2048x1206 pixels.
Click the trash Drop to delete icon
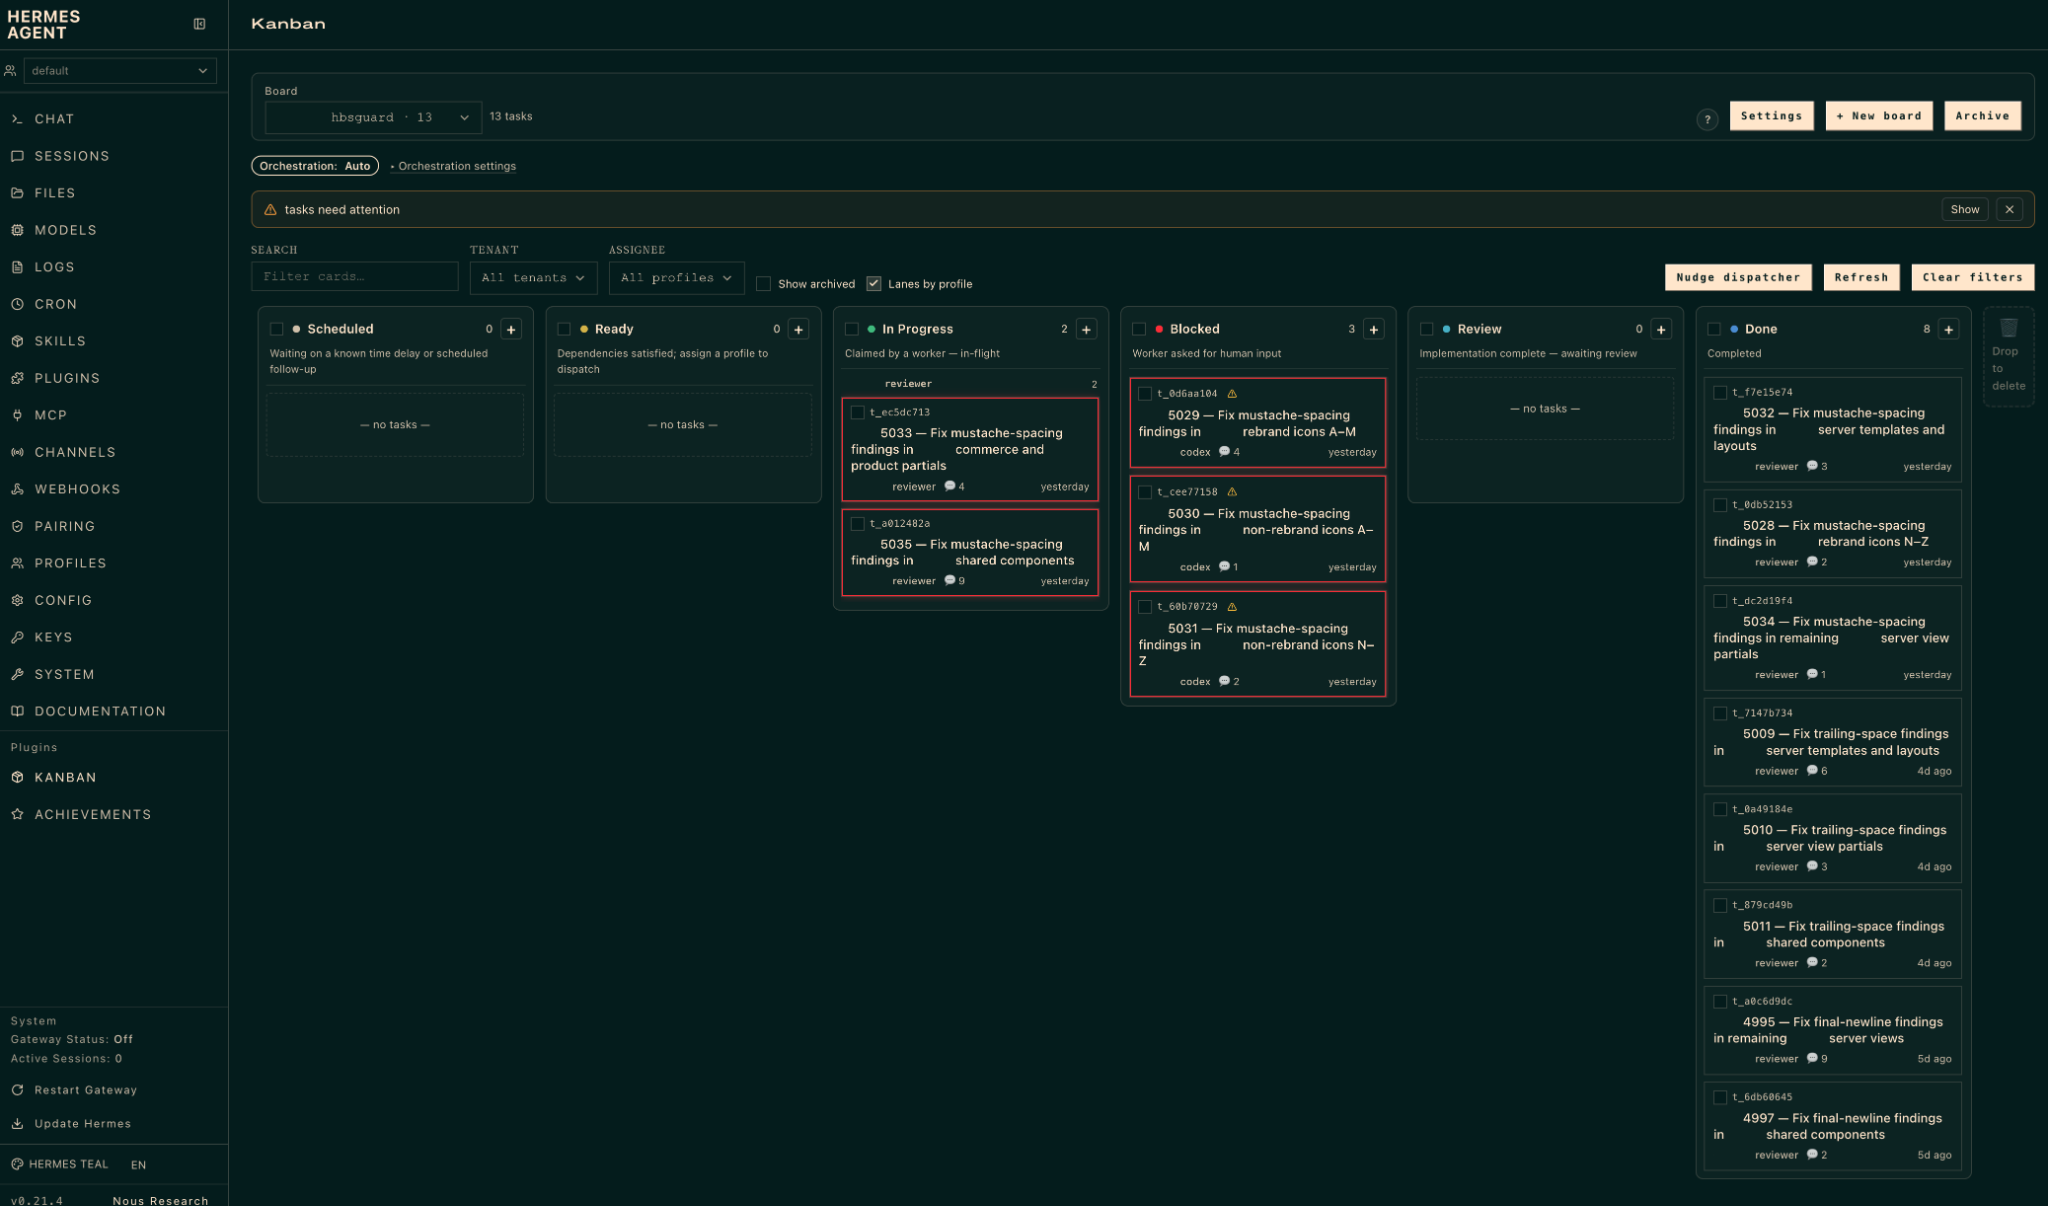[x=2008, y=328]
